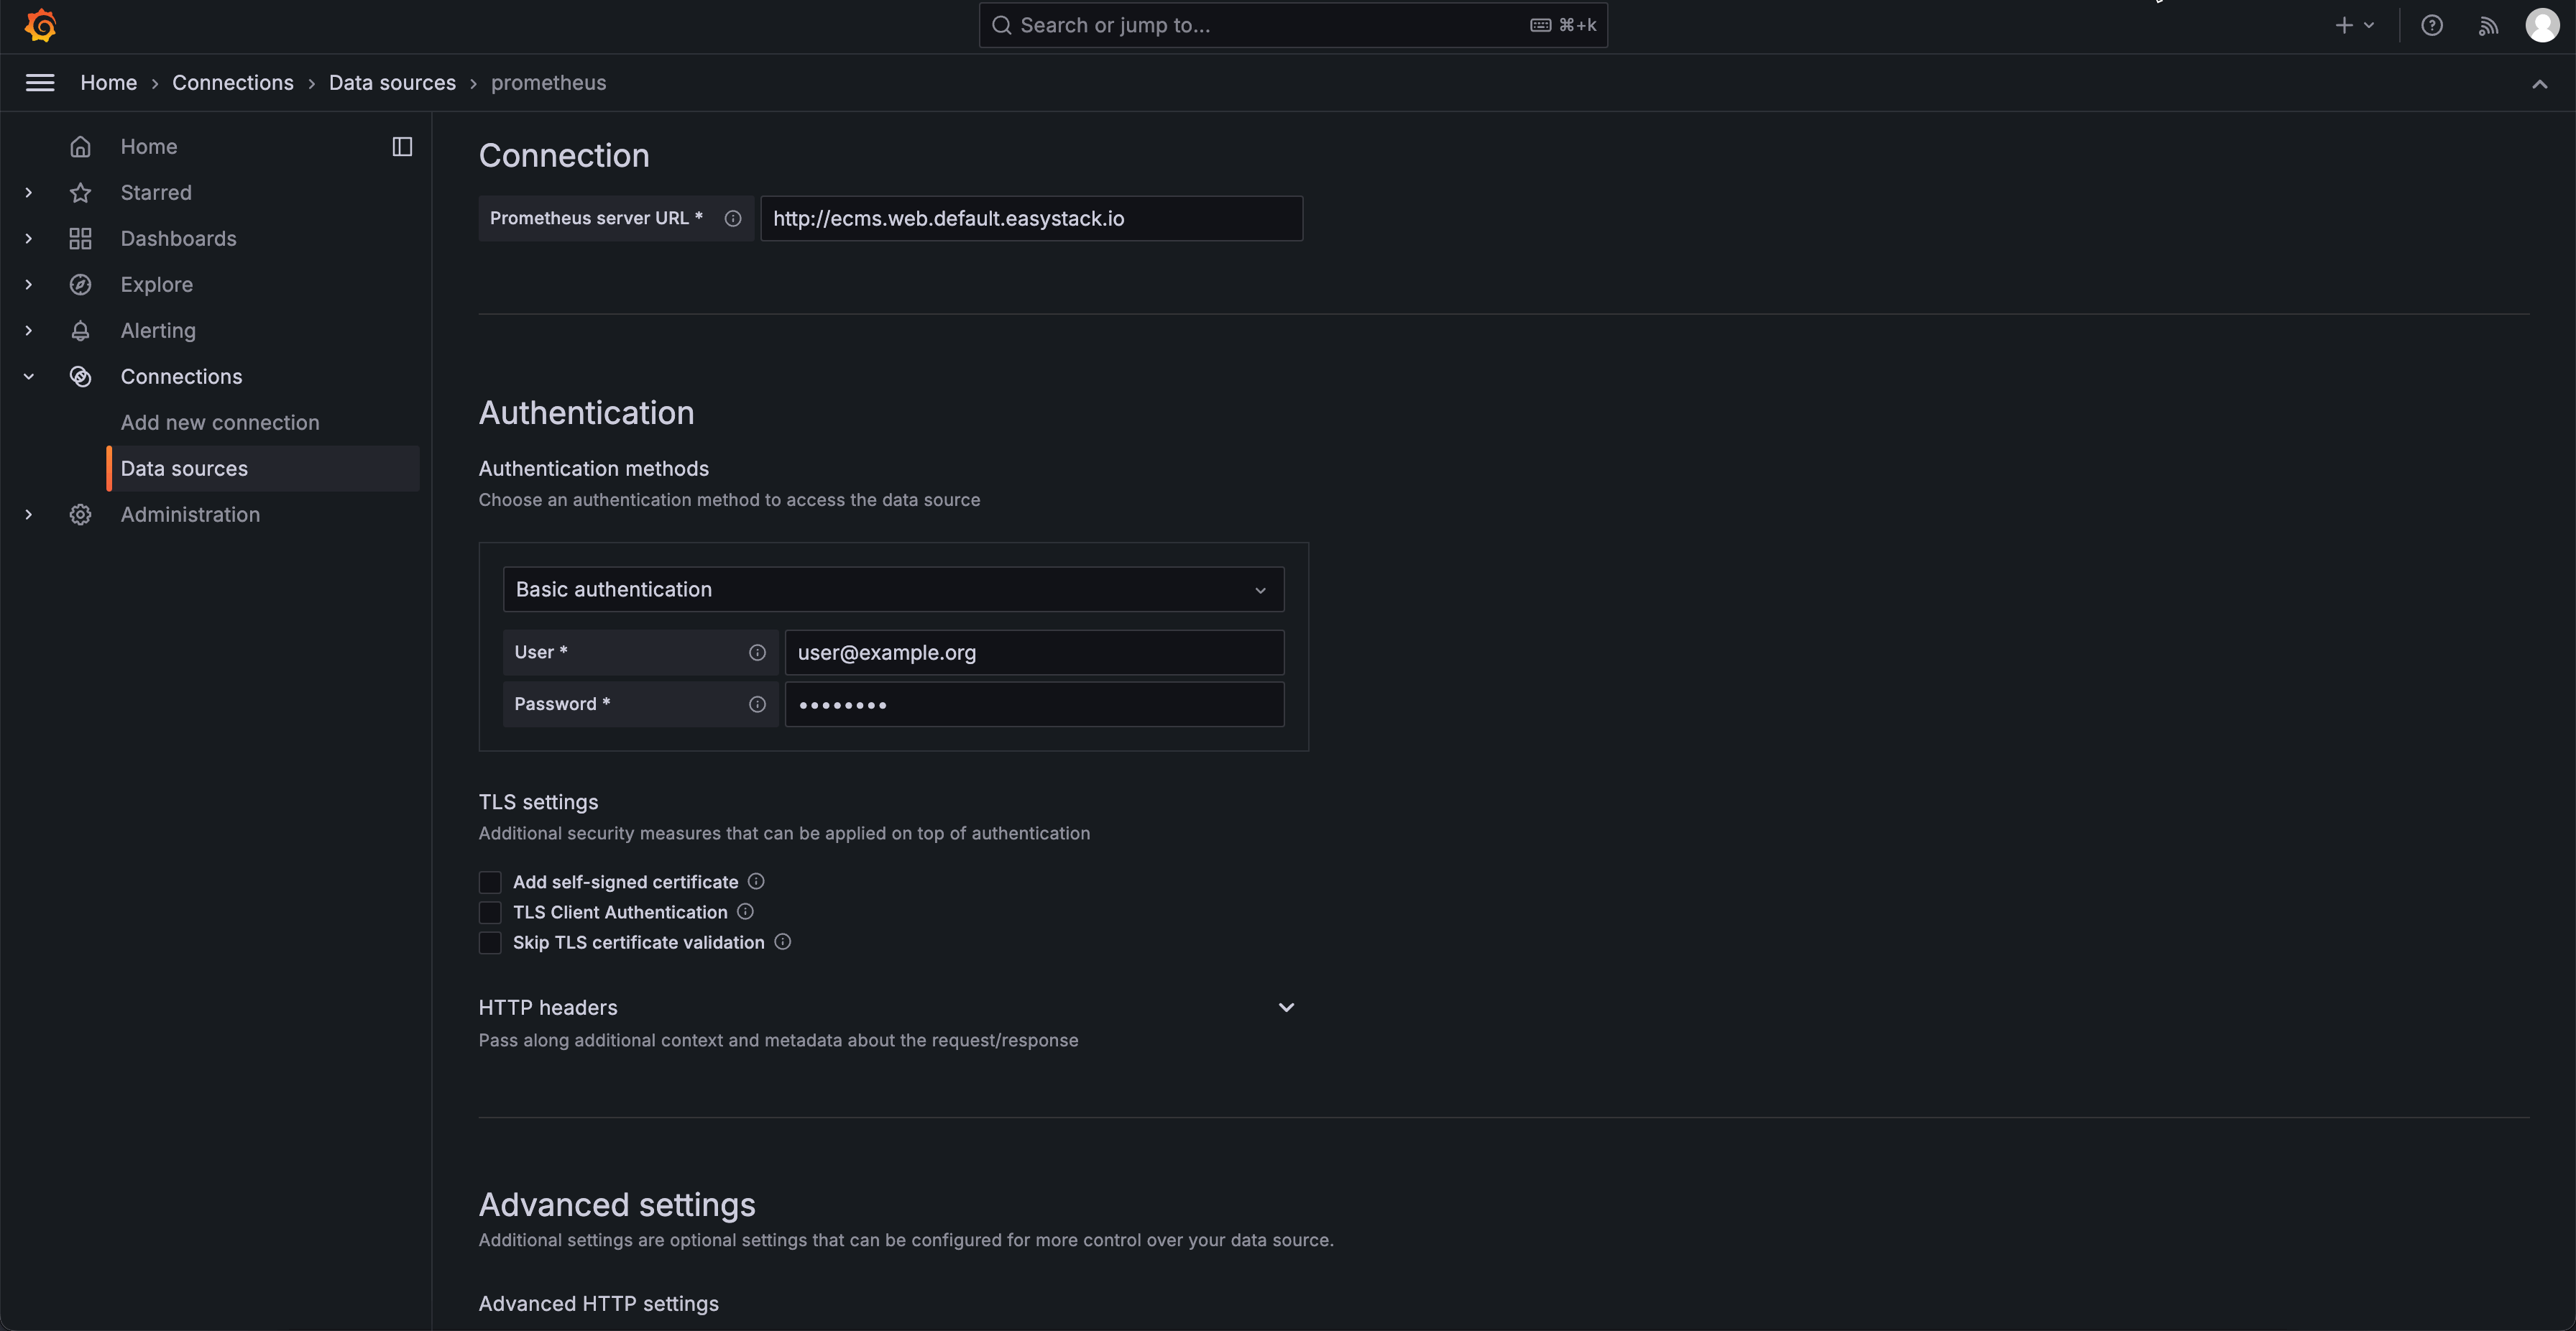Click the dock menu panel icon
The height and width of the screenshot is (1331, 2576).
402,147
